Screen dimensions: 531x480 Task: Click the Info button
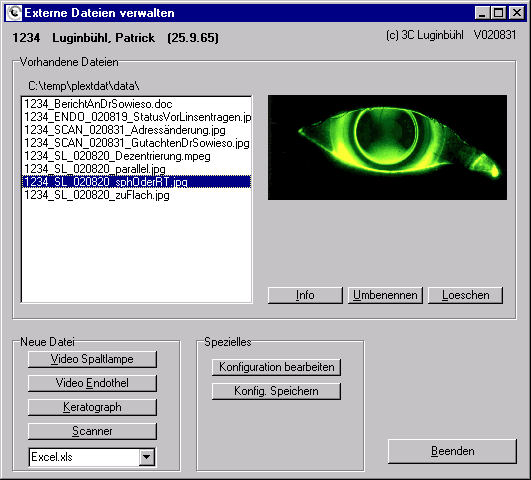pos(305,295)
